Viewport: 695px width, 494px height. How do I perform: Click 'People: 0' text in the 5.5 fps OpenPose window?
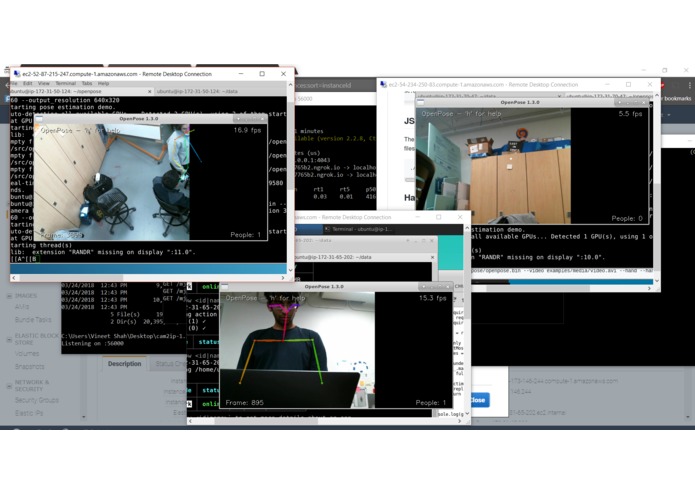(x=627, y=218)
